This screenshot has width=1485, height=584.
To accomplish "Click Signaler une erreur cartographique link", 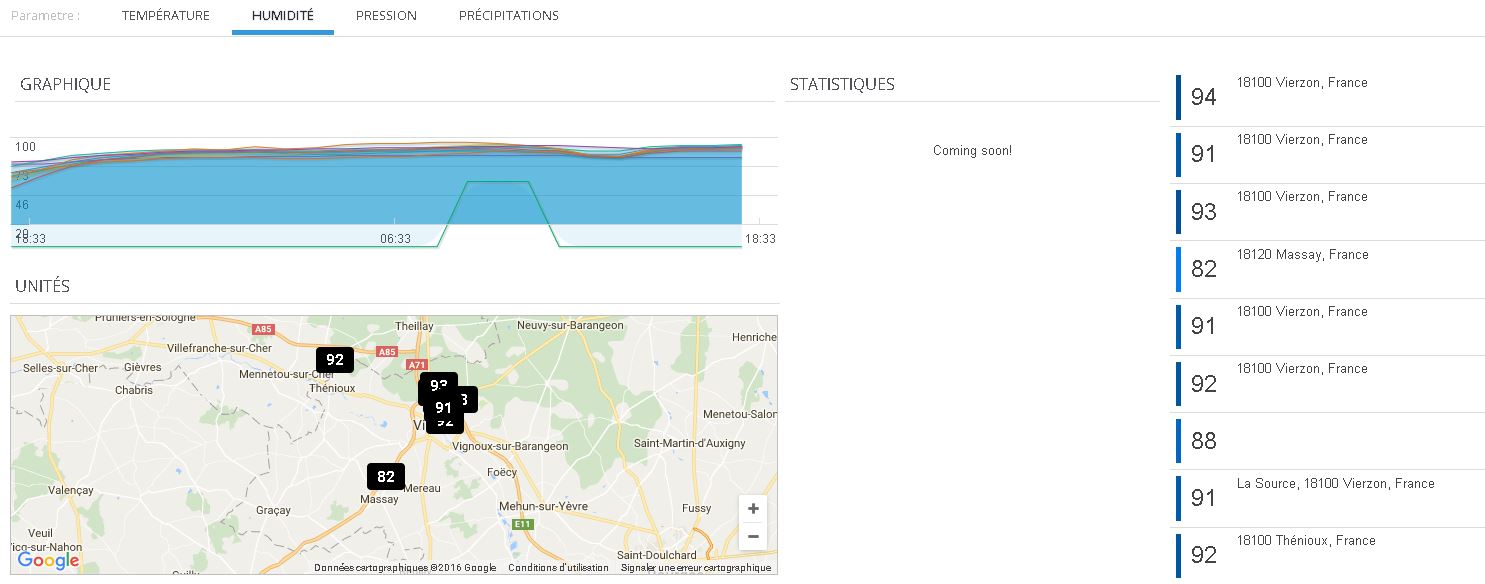I will 696,568.
